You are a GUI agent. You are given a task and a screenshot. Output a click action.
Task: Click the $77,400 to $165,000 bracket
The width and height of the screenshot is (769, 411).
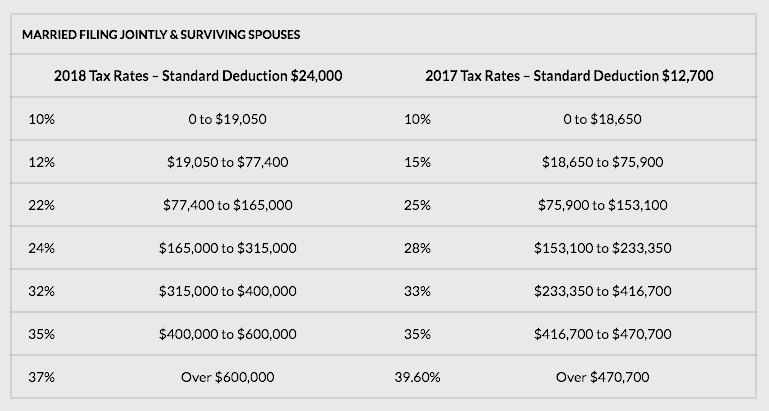point(227,205)
